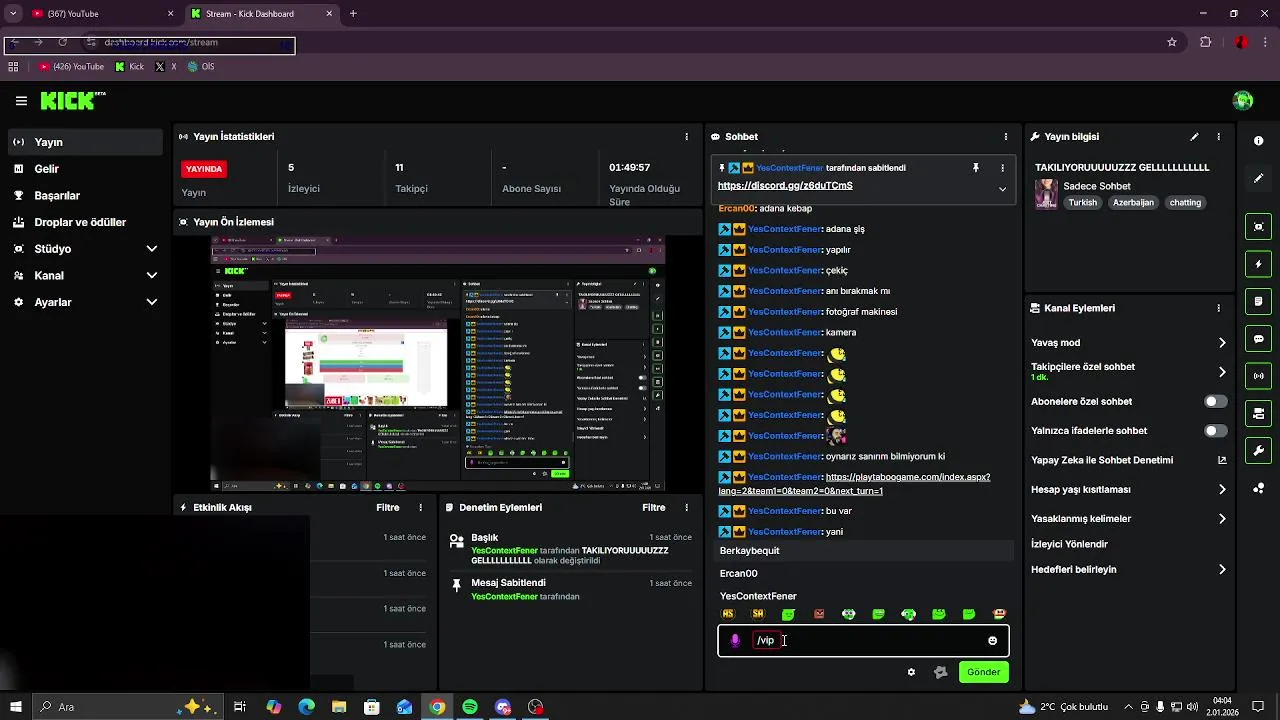The width and height of the screenshot is (1280, 720).
Task: Toggle the stream preview panel icon in right sidebar
Action: click(x=1259, y=227)
